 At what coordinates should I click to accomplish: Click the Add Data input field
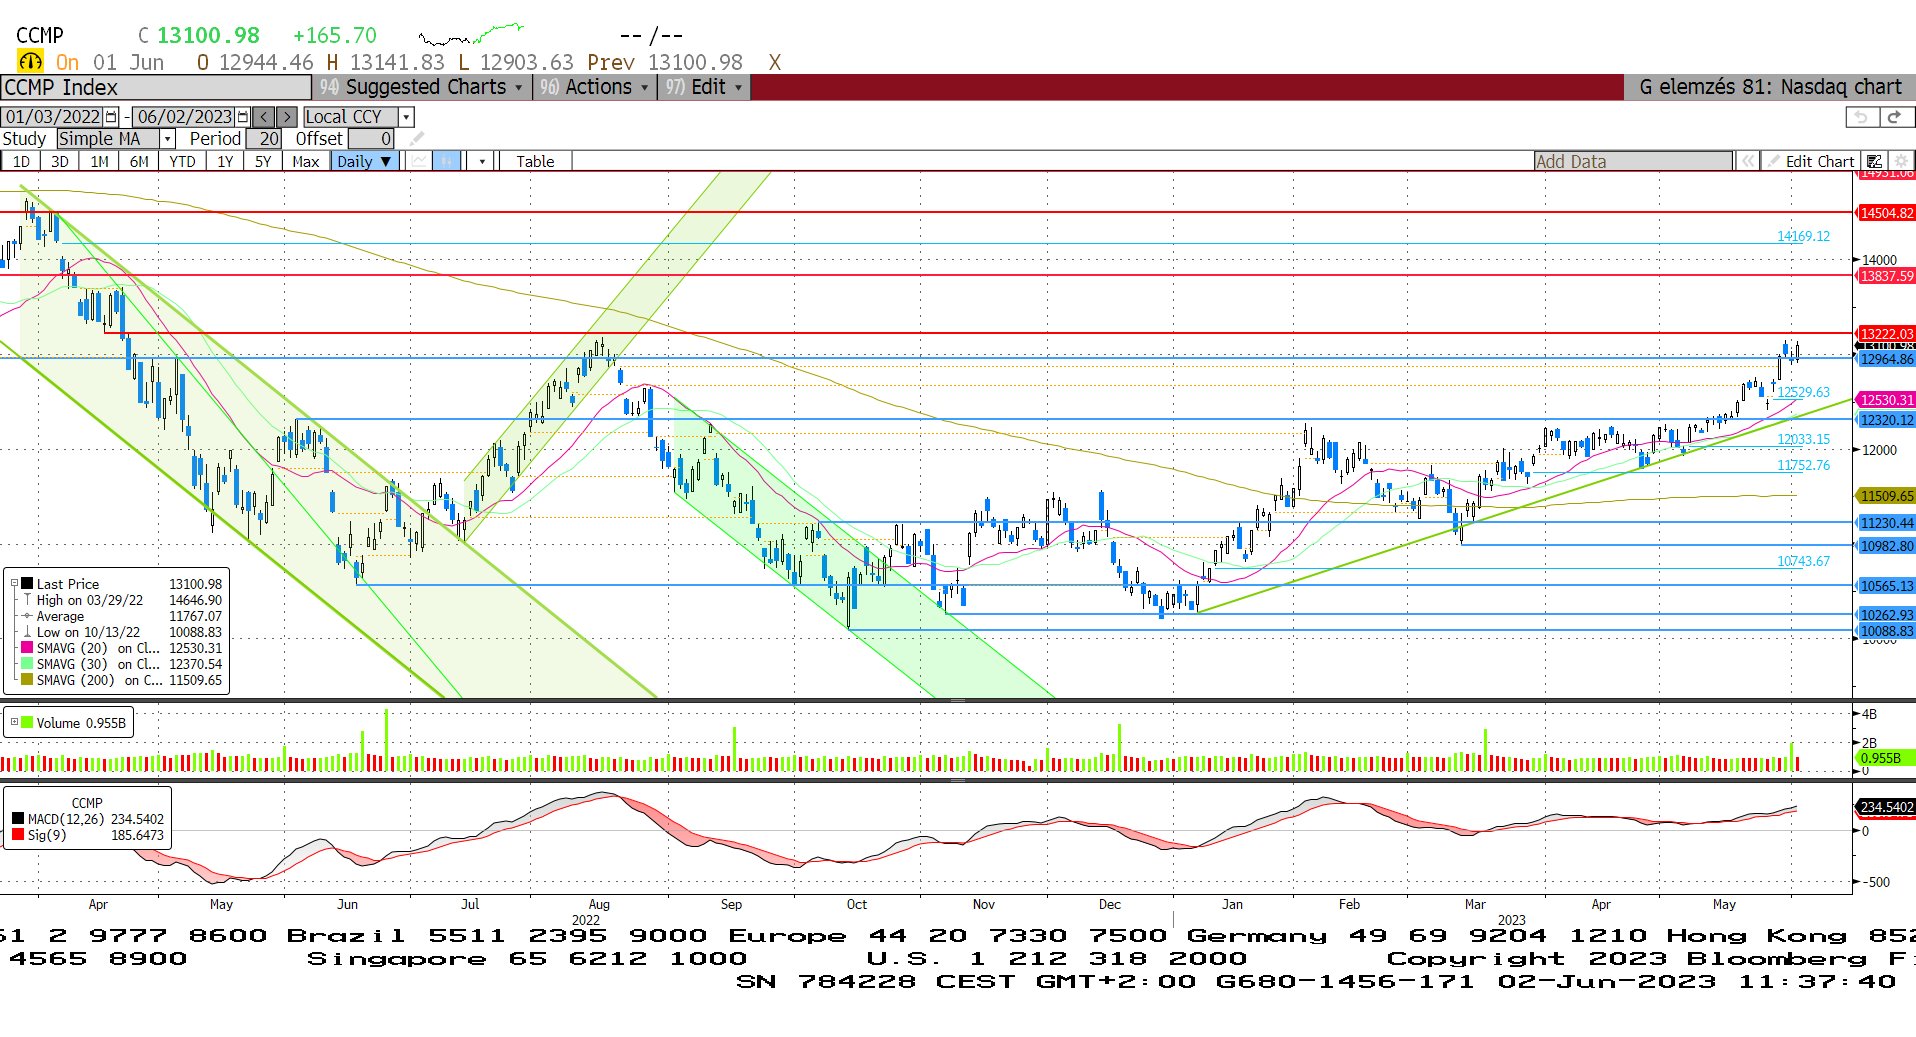point(1633,161)
